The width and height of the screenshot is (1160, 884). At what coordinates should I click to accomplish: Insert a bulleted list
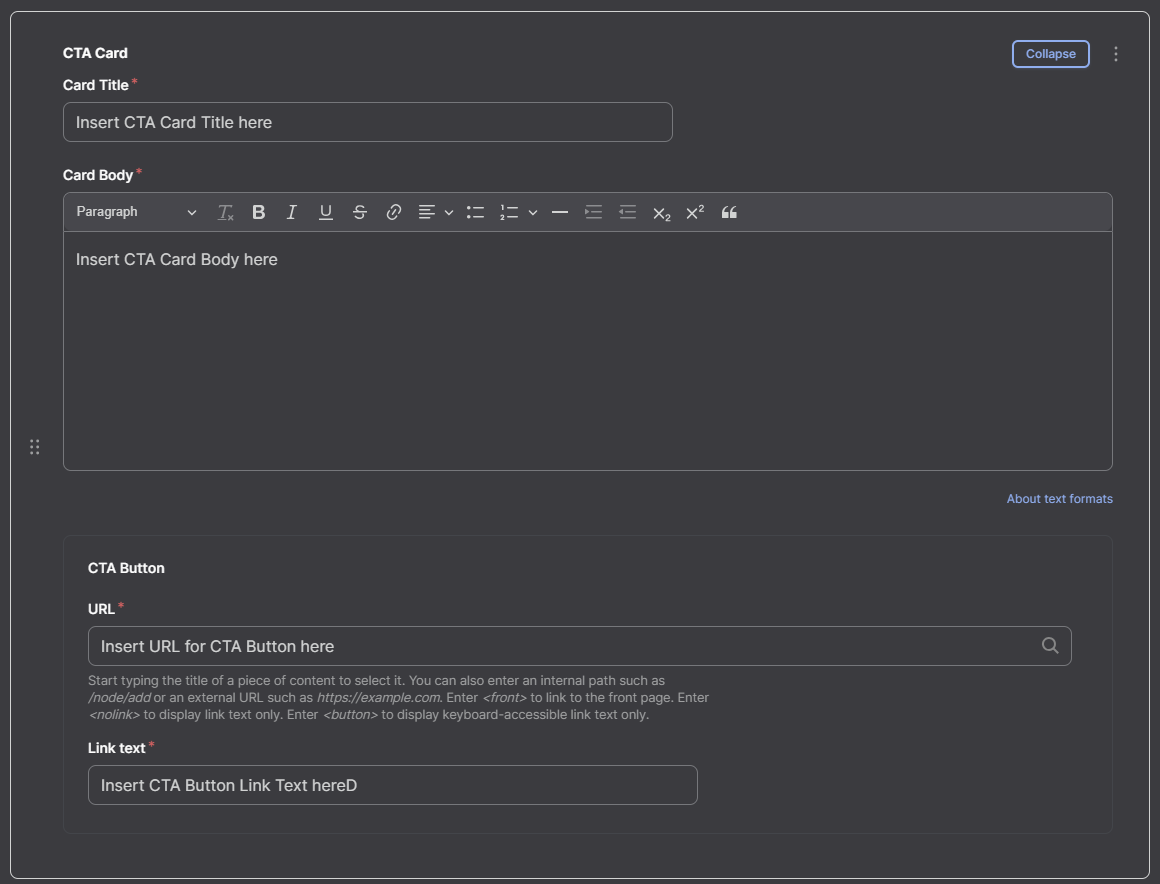tap(475, 212)
